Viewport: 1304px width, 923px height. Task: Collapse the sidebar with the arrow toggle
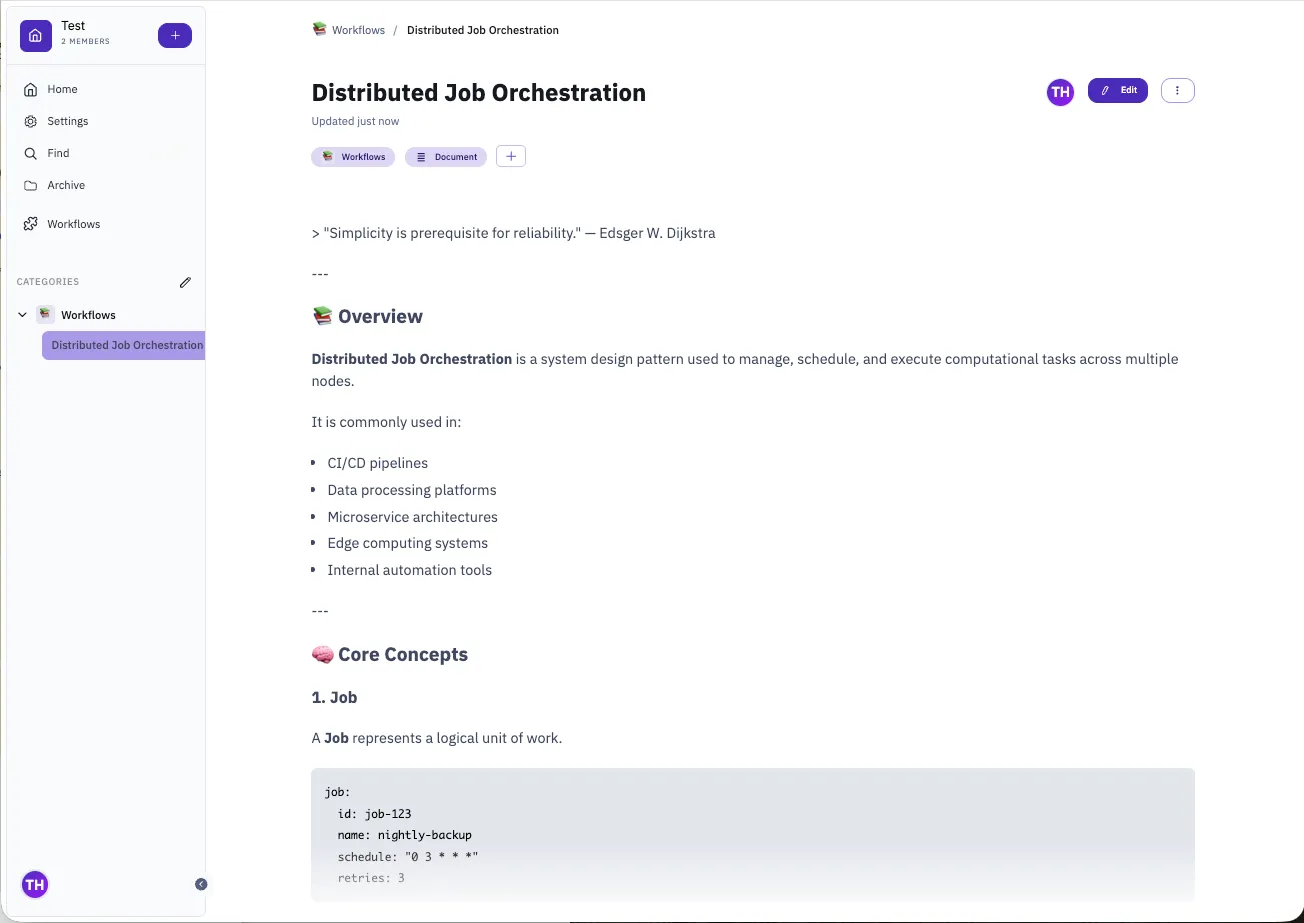(x=201, y=884)
